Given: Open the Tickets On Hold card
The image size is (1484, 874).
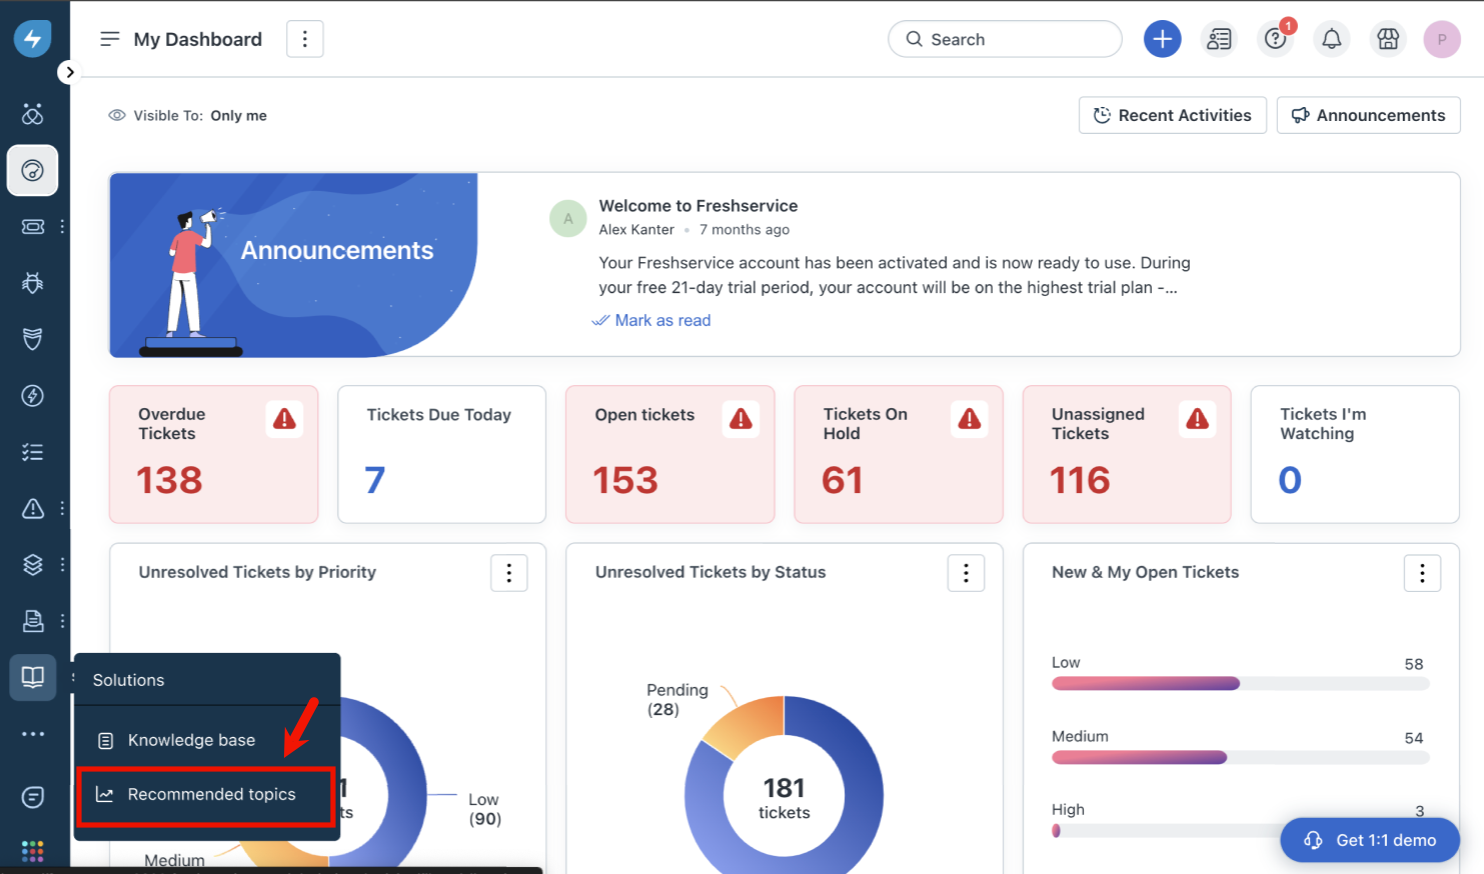Looking at the screenshot, I should click(898, 454).
